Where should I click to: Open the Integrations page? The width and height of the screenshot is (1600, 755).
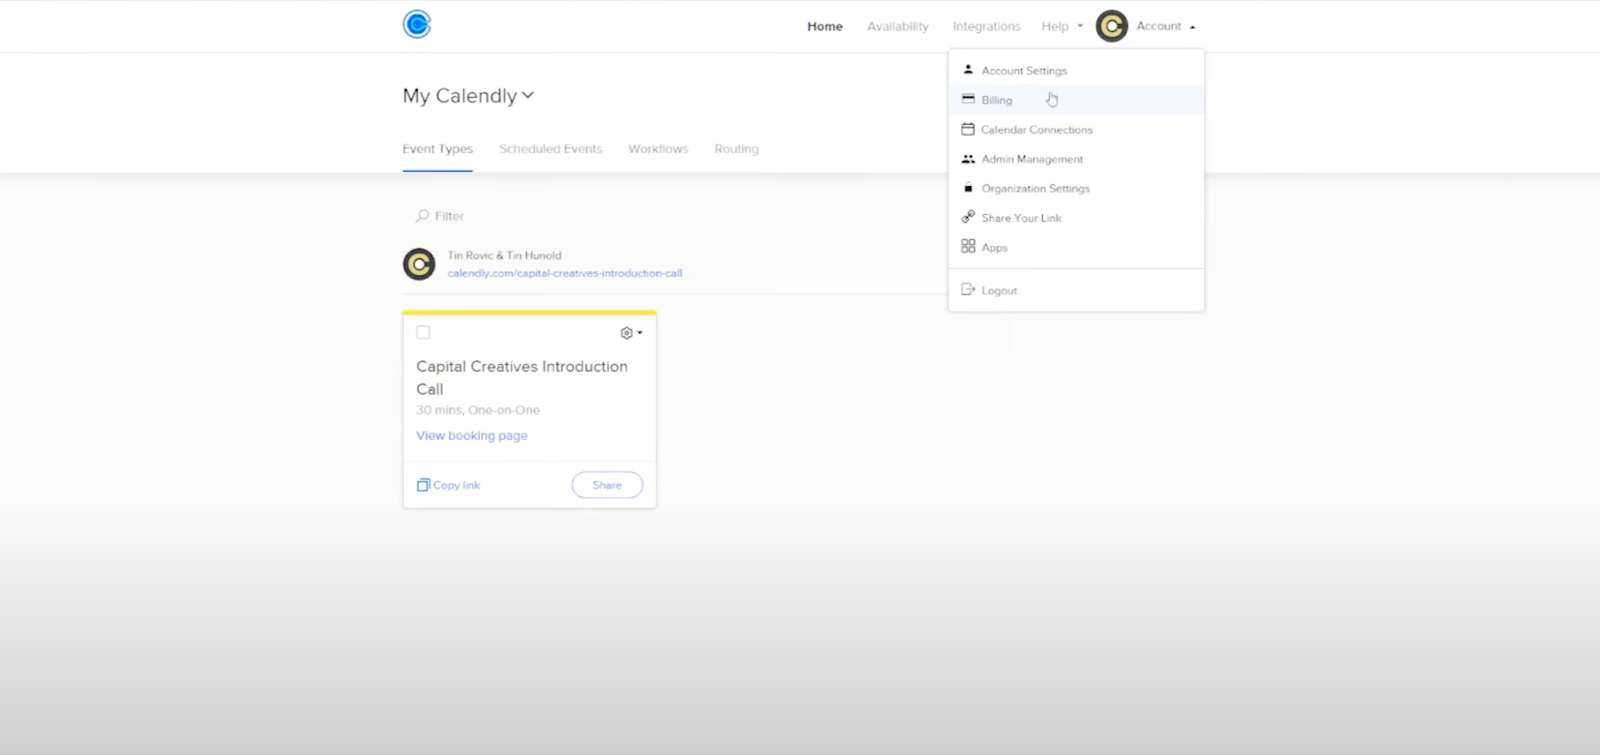tap(987, 26)
